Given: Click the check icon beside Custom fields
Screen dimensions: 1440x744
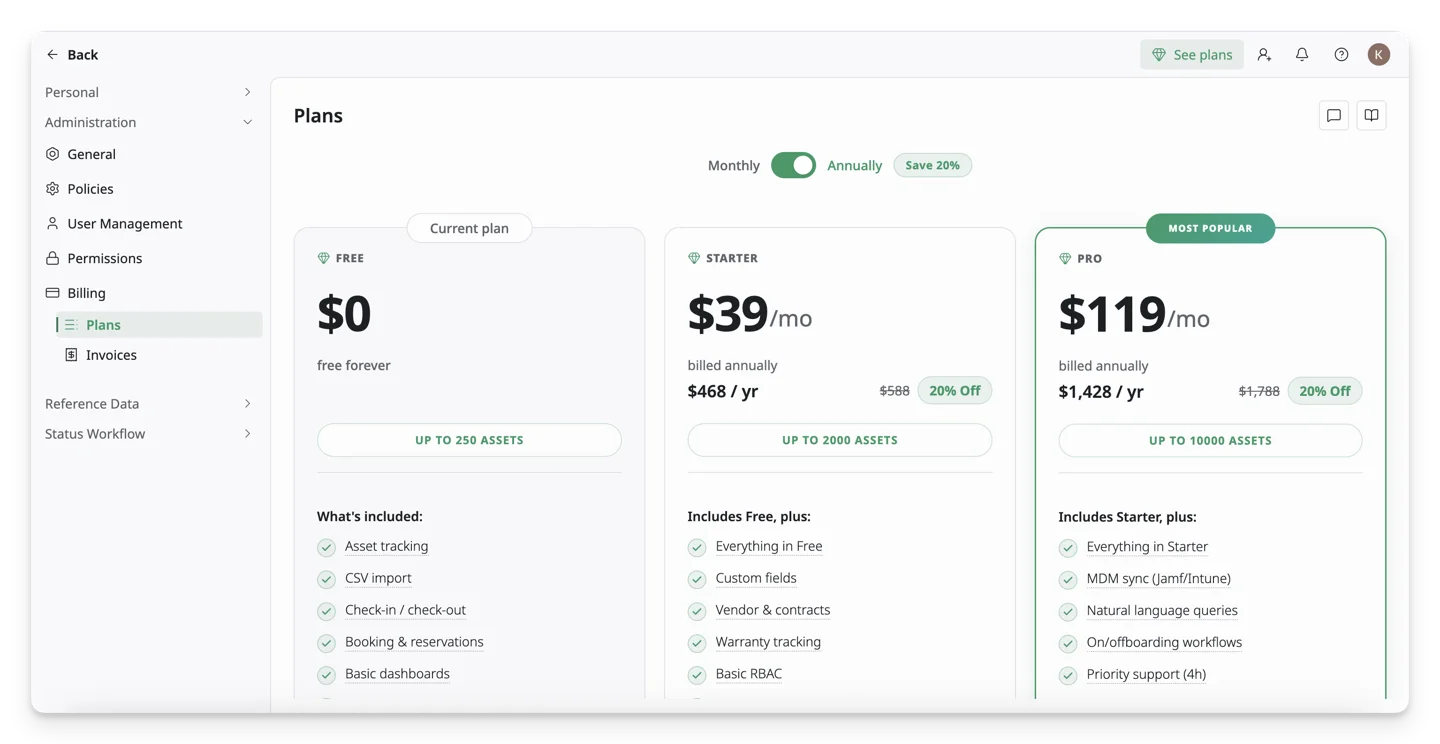Looking at the screenshot, I should tap(697, 579).
